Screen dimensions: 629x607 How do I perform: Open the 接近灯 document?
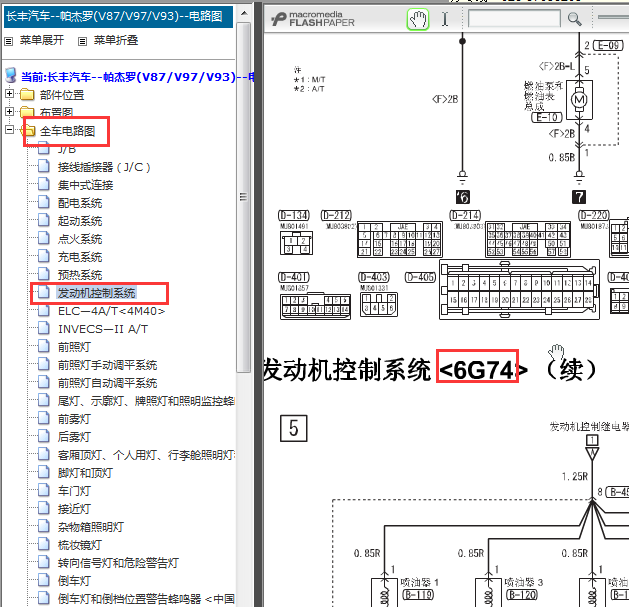click(74, 509)
